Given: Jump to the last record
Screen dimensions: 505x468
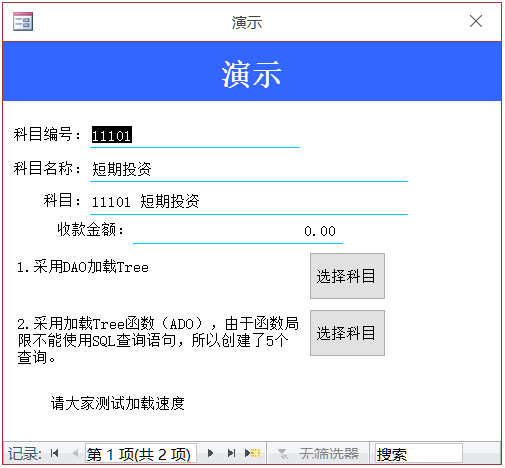Looking at the screenshot, I should (x=231, y=453).
